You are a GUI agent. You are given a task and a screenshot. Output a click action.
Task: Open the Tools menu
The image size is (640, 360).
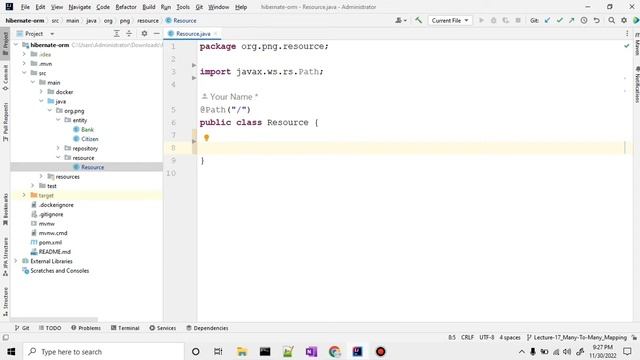pos(183,7)
